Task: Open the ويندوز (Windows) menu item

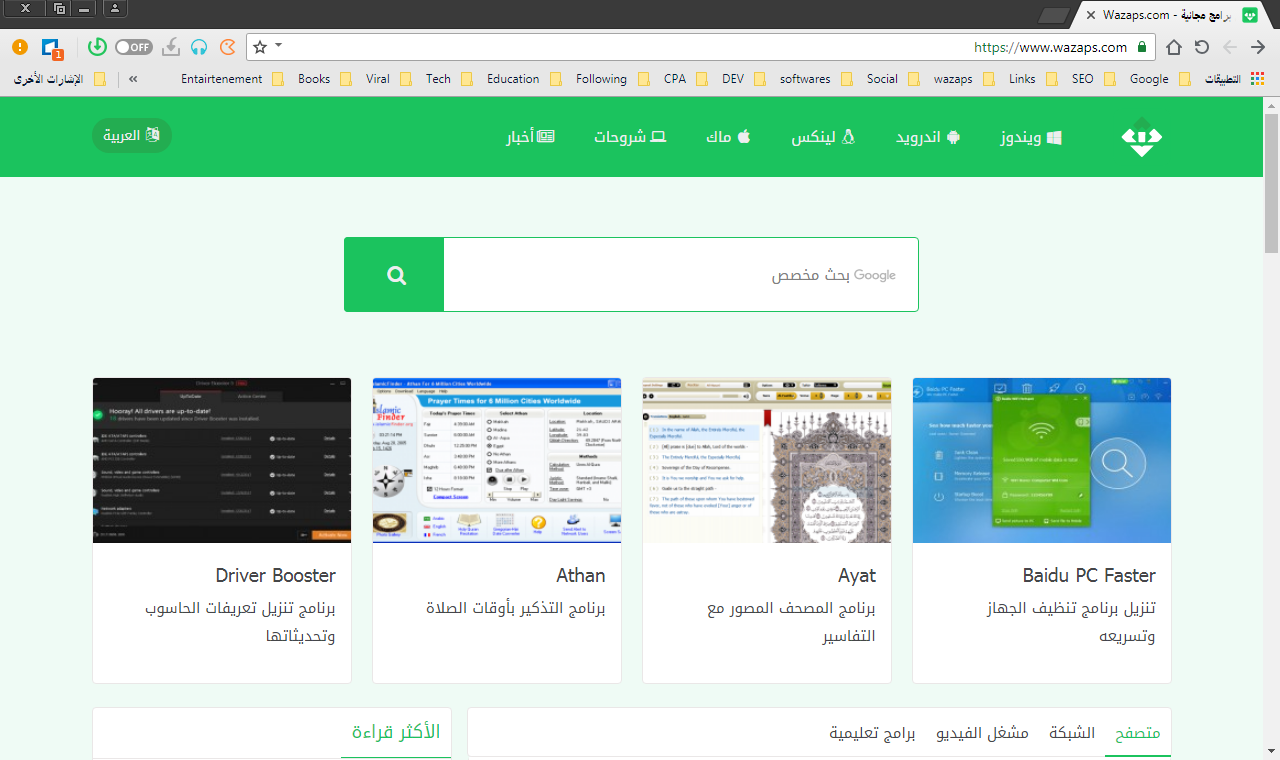Action: [1031, 137]
